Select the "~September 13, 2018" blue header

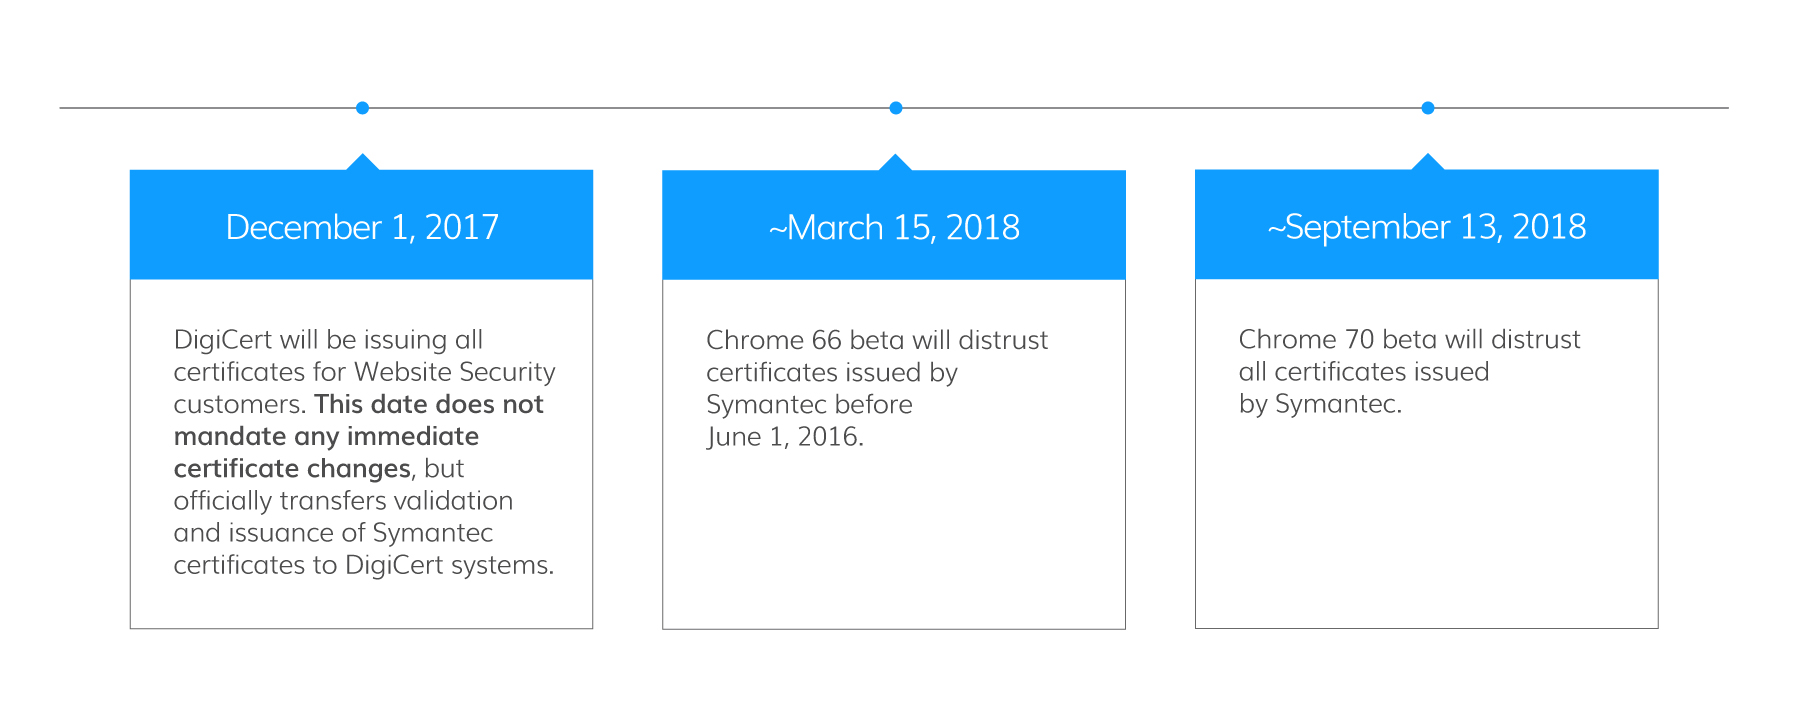point(1427,227)
